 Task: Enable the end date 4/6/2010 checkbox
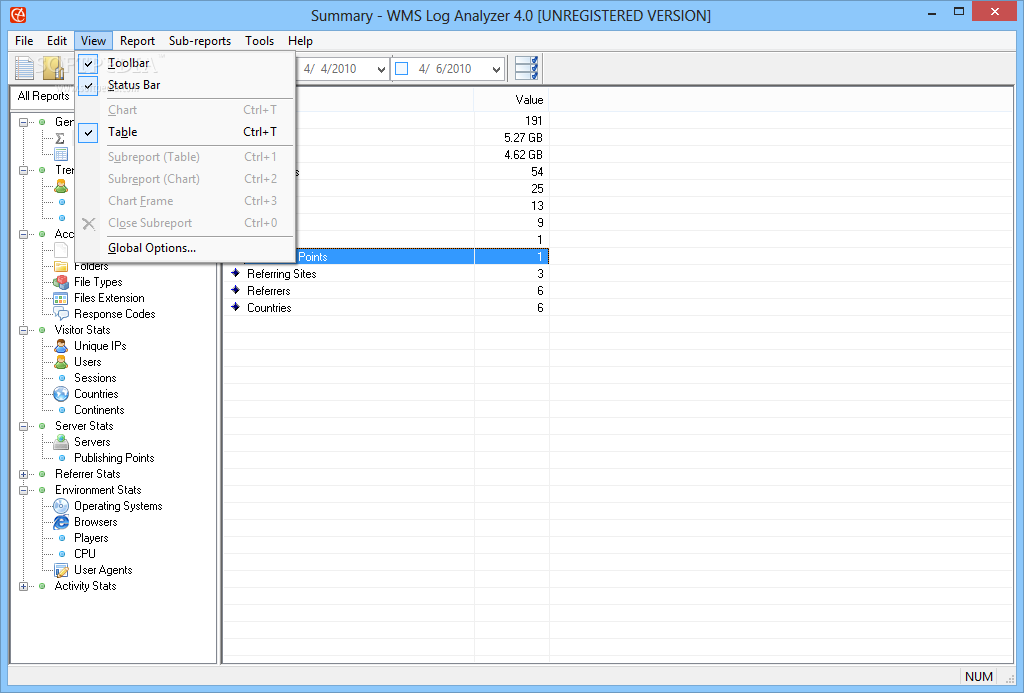[x=402, y=69]
